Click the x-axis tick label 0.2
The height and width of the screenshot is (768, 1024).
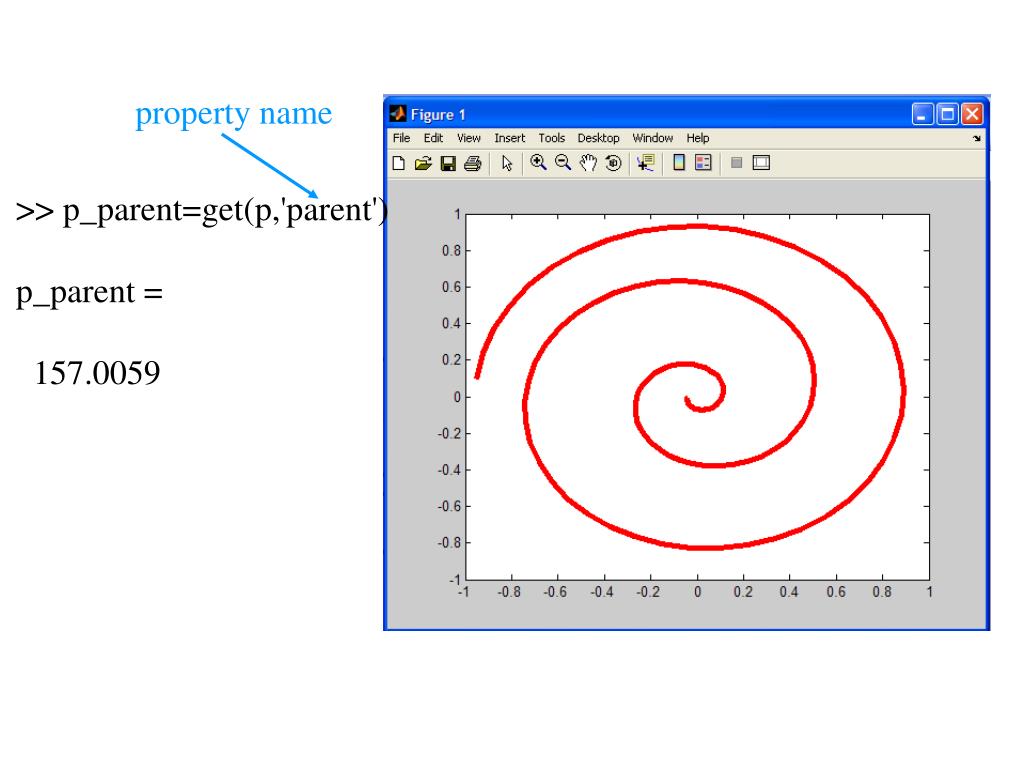pyautogui.click(x=743, y=592)
